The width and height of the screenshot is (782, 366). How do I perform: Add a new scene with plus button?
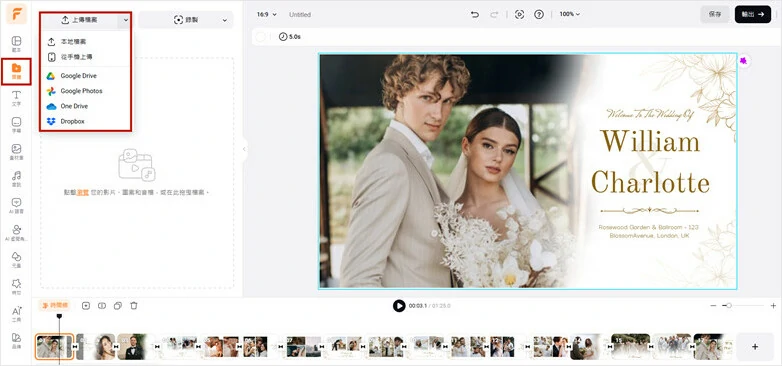(755, 347)
